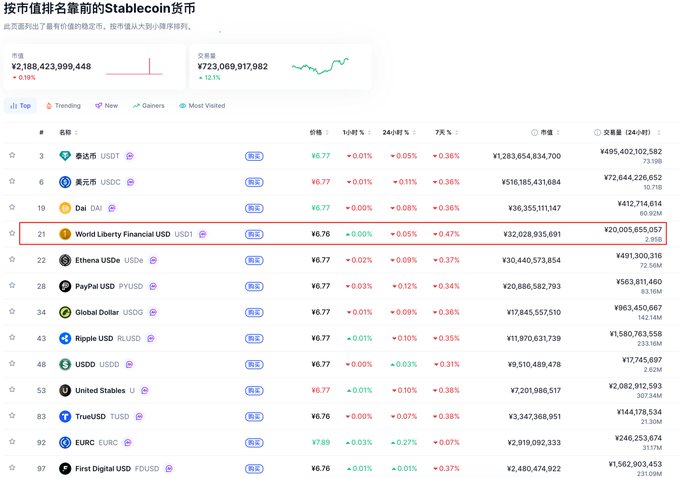The width and height of the screenshot is (680, 478).
Task: Star USDC to add to watchlist
Action: [x=12, y=181]
